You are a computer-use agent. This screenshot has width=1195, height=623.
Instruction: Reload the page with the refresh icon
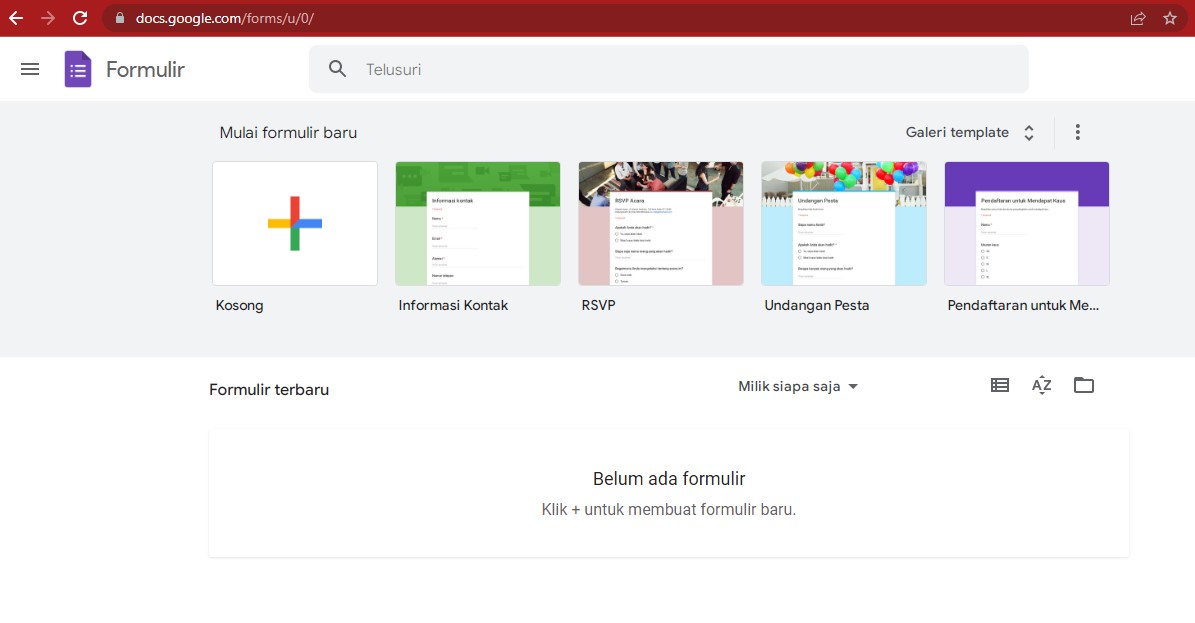(x=78, y=17)
